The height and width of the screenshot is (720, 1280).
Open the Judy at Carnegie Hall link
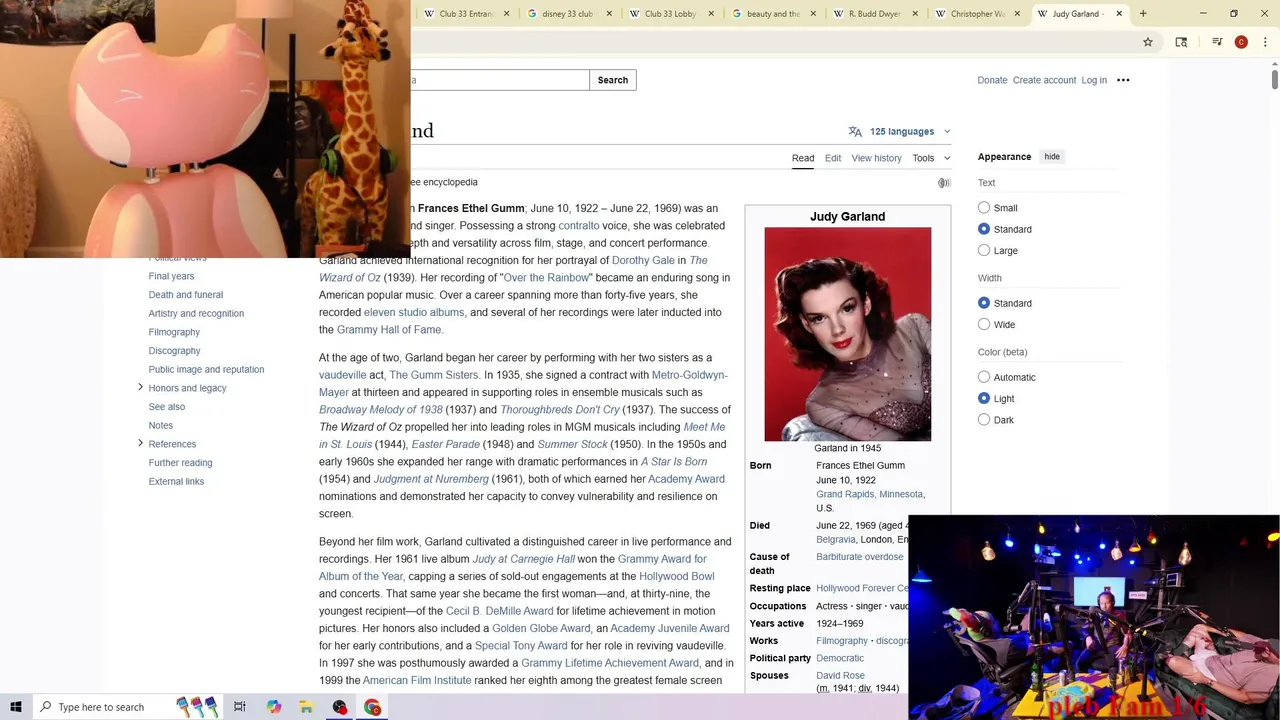523,559
